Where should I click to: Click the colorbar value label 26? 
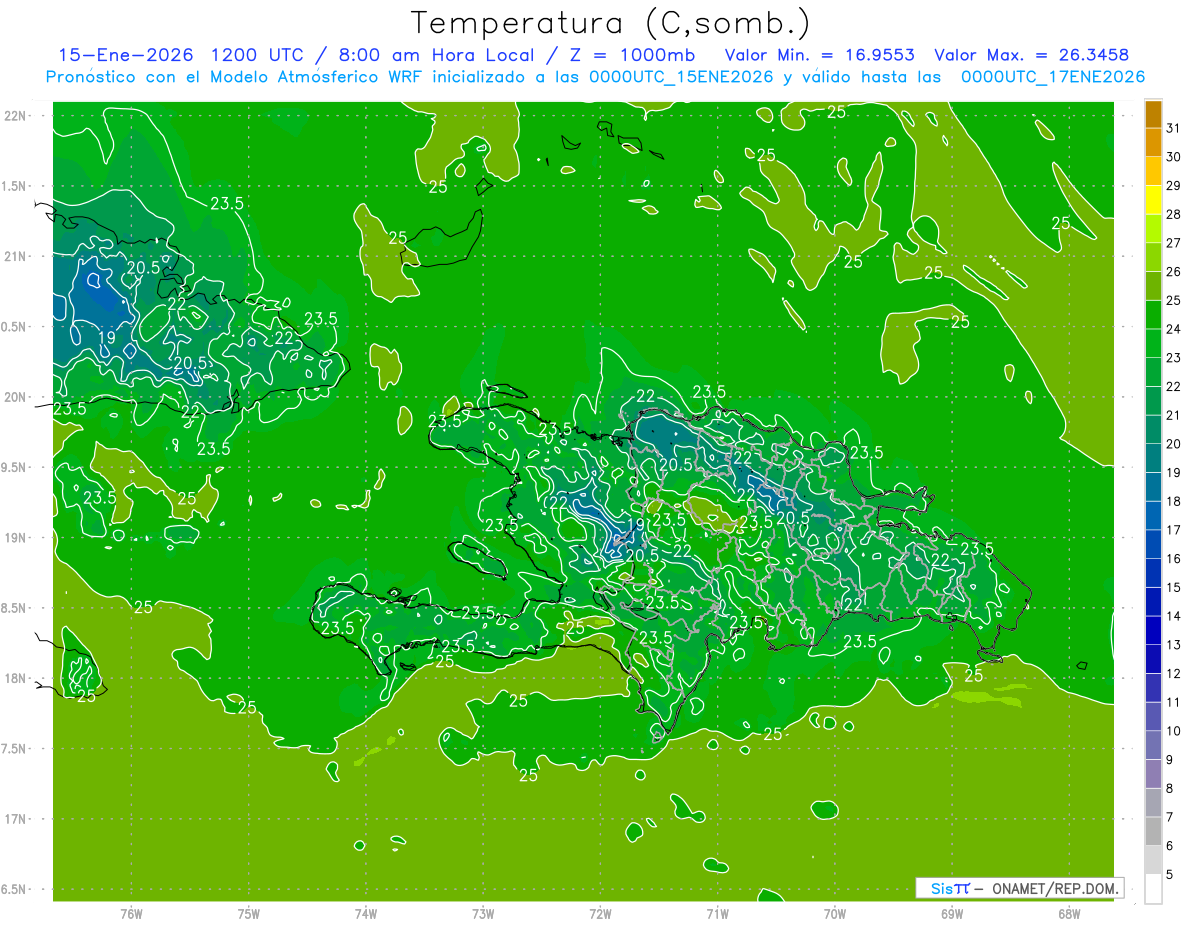tap(1174, 272)
